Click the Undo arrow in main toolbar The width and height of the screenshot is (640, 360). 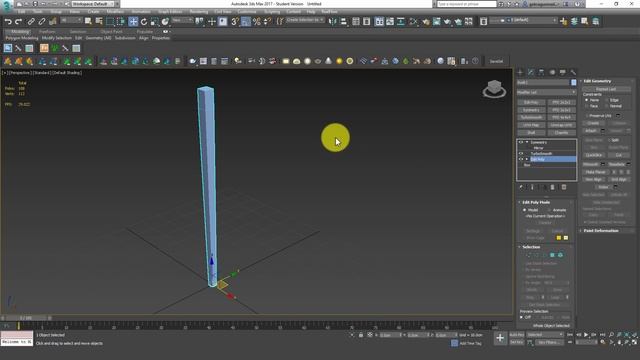8,22
